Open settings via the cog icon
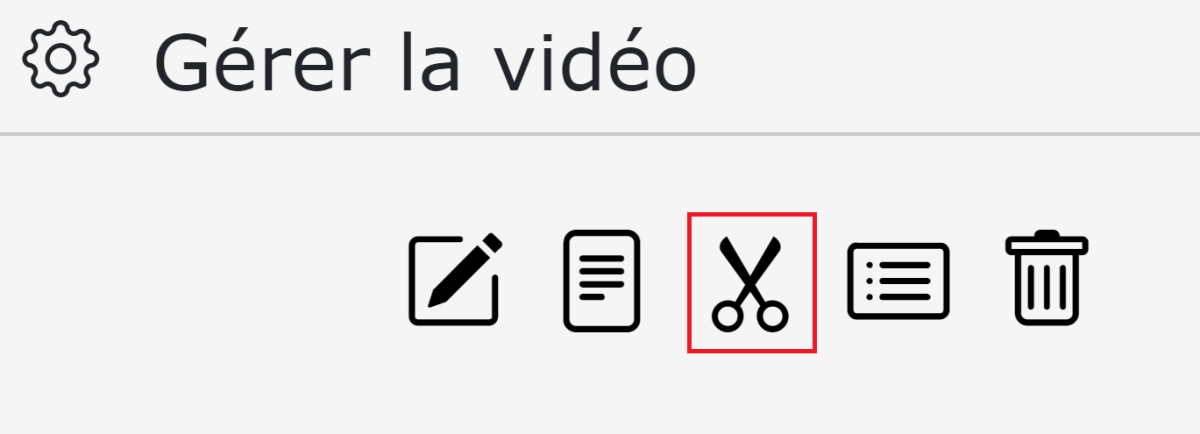 pos(60,58)
